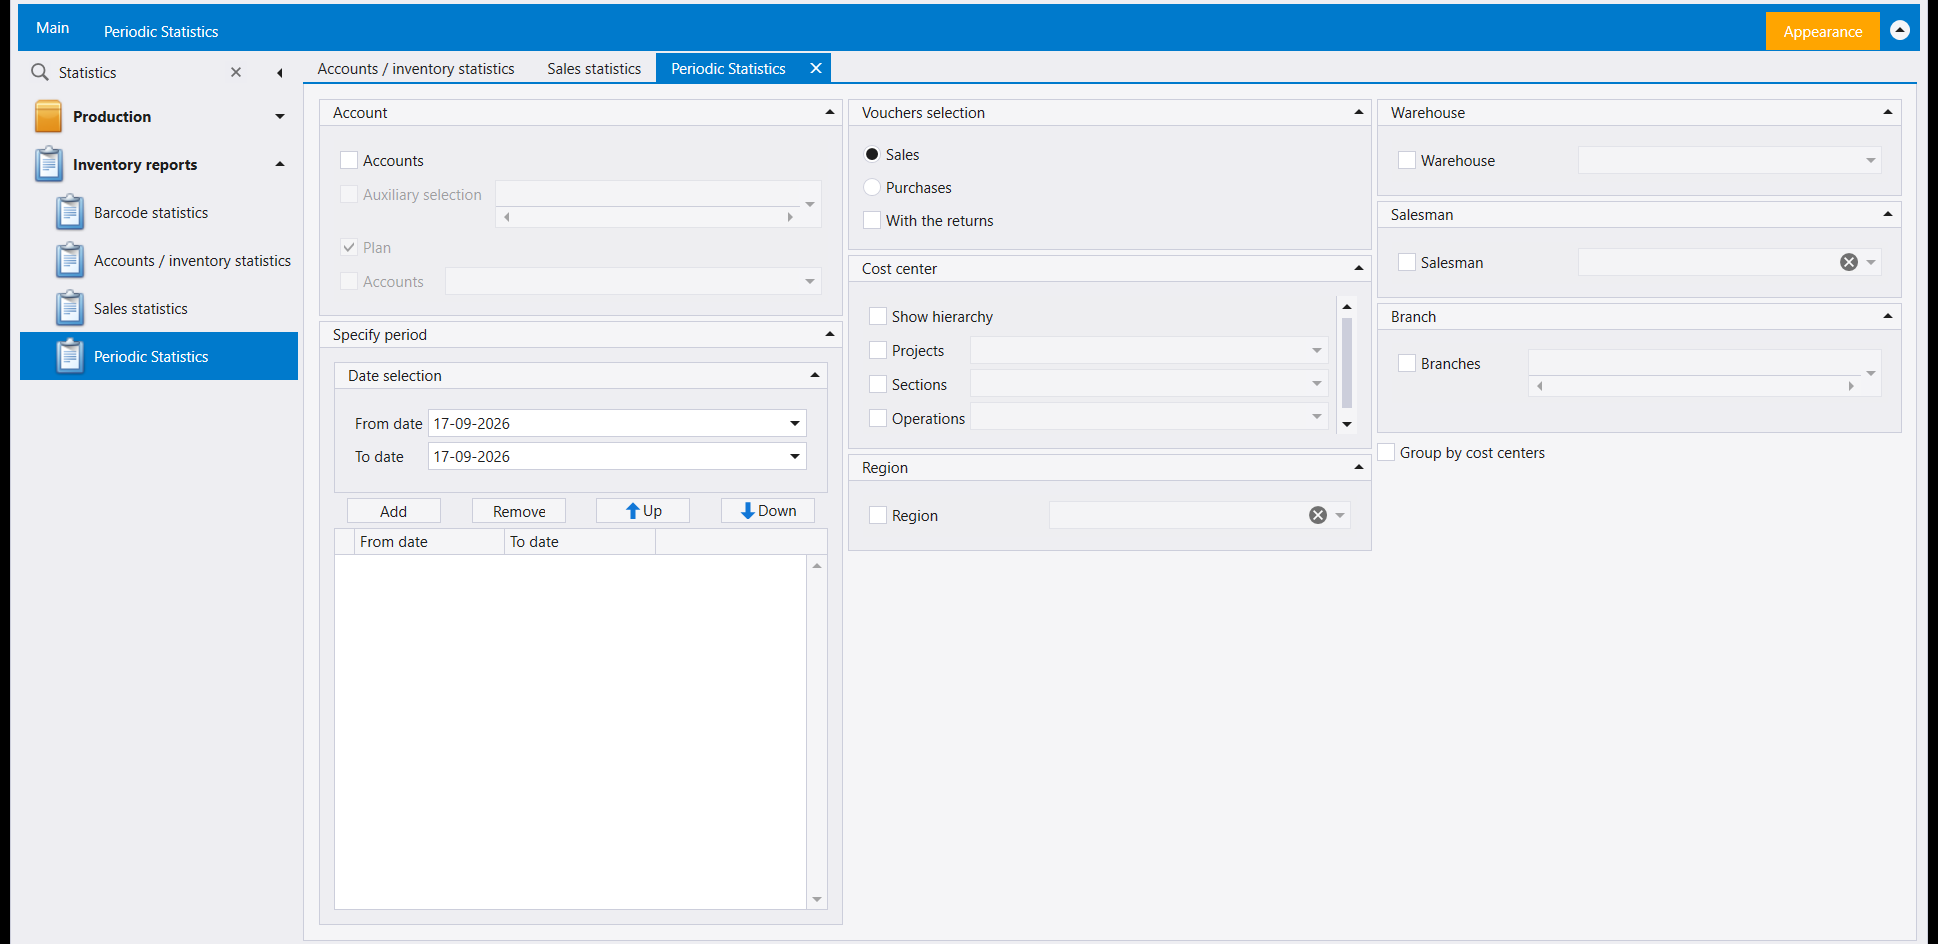Open Accounts / inventory statistics sidebar icon
This screenshot has width=1938, height=944.
click(70, 260)
